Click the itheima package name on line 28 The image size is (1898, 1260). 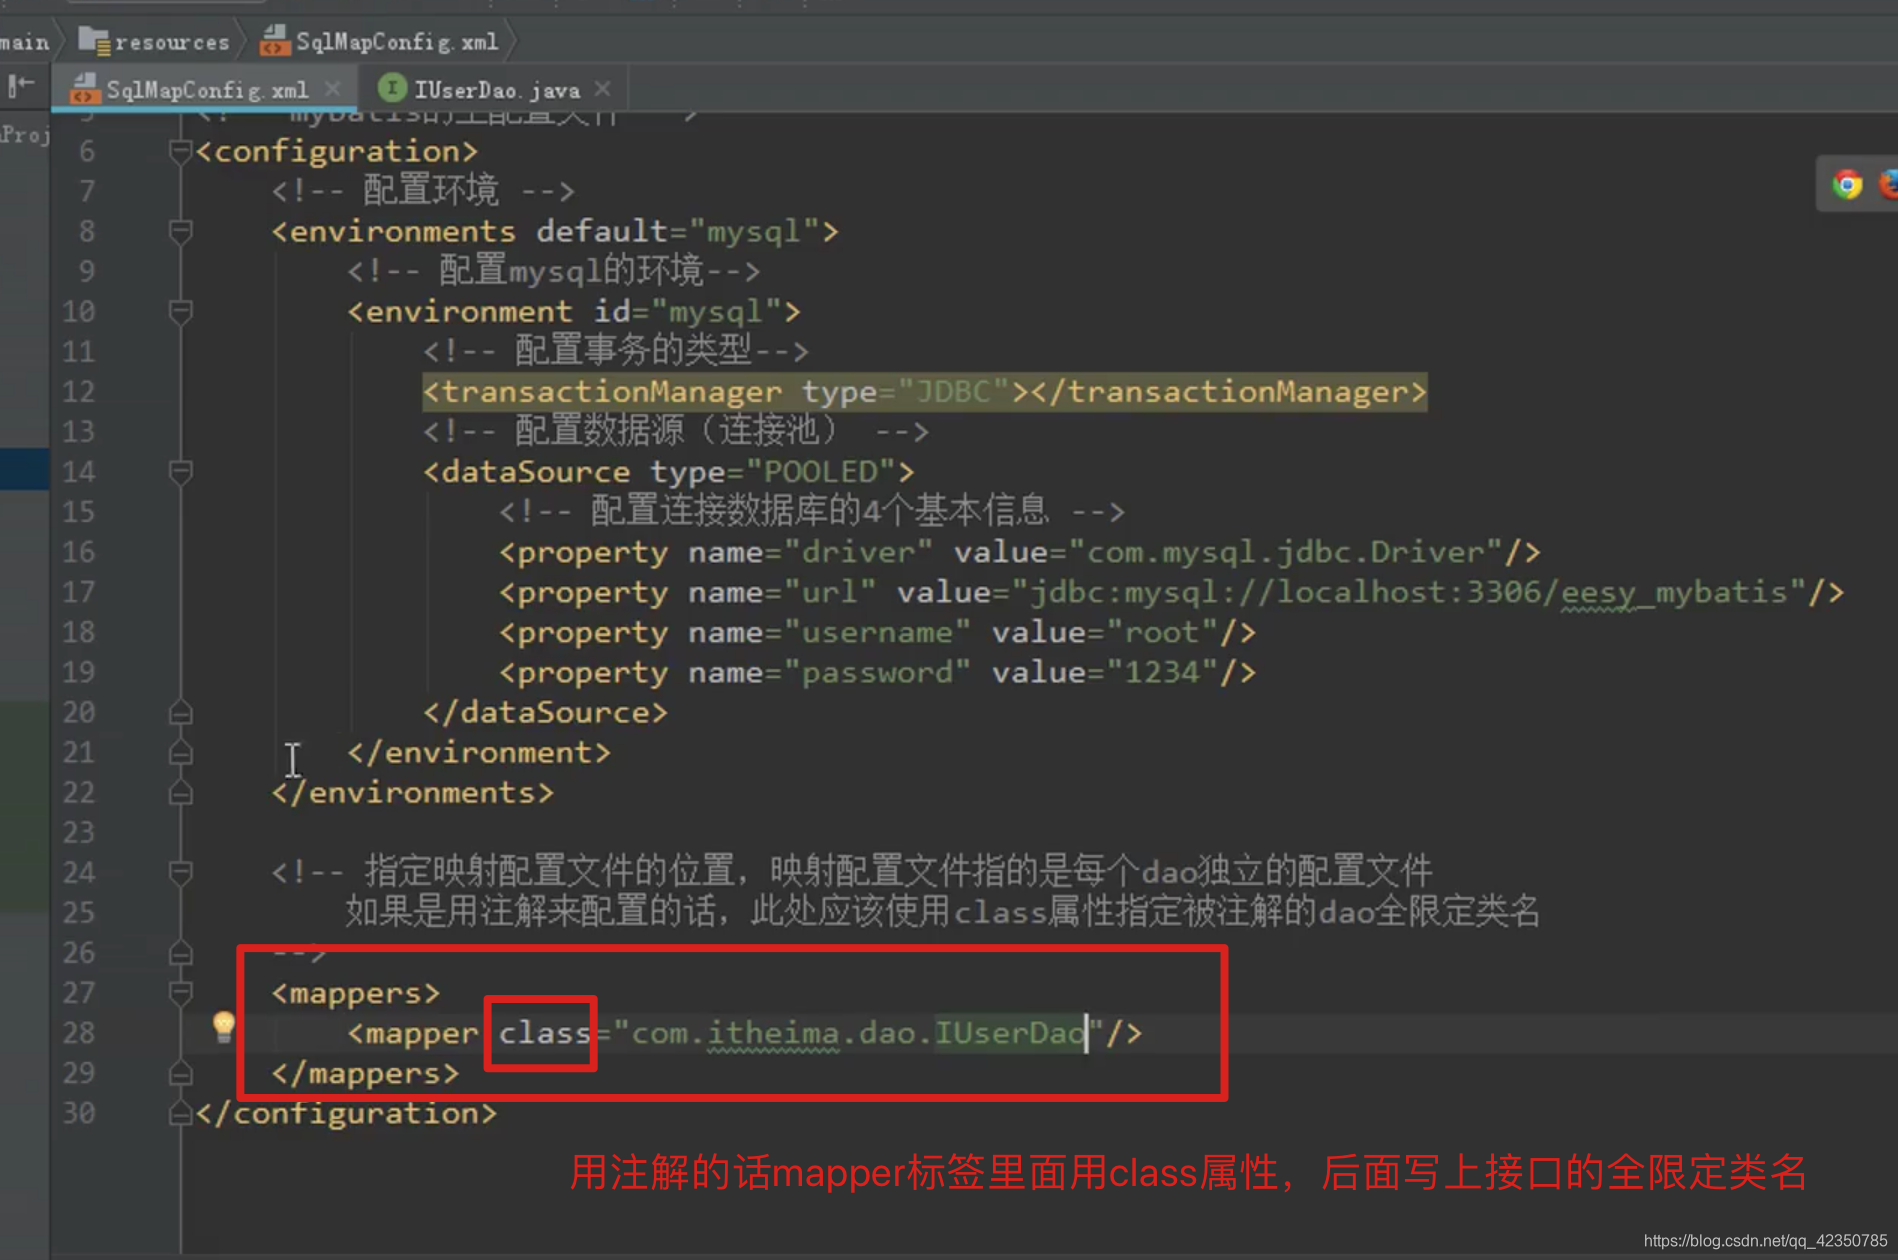pyautogui.click(x=773, y=1033)
